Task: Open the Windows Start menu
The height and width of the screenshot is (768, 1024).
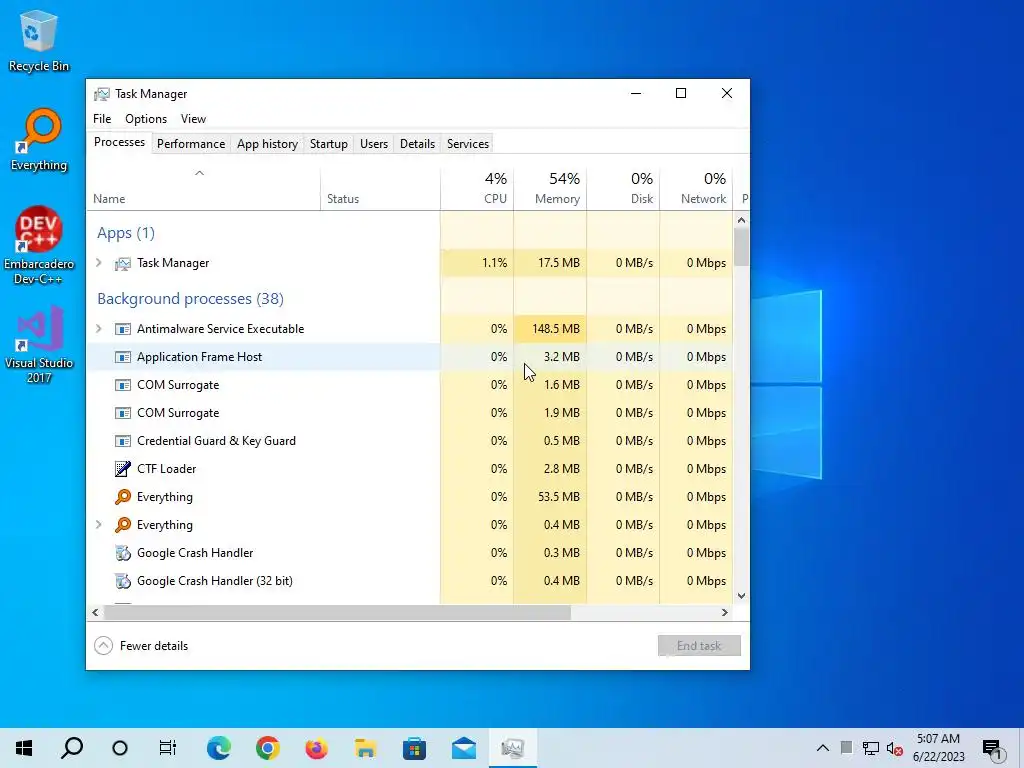Action: coord(24,748)
